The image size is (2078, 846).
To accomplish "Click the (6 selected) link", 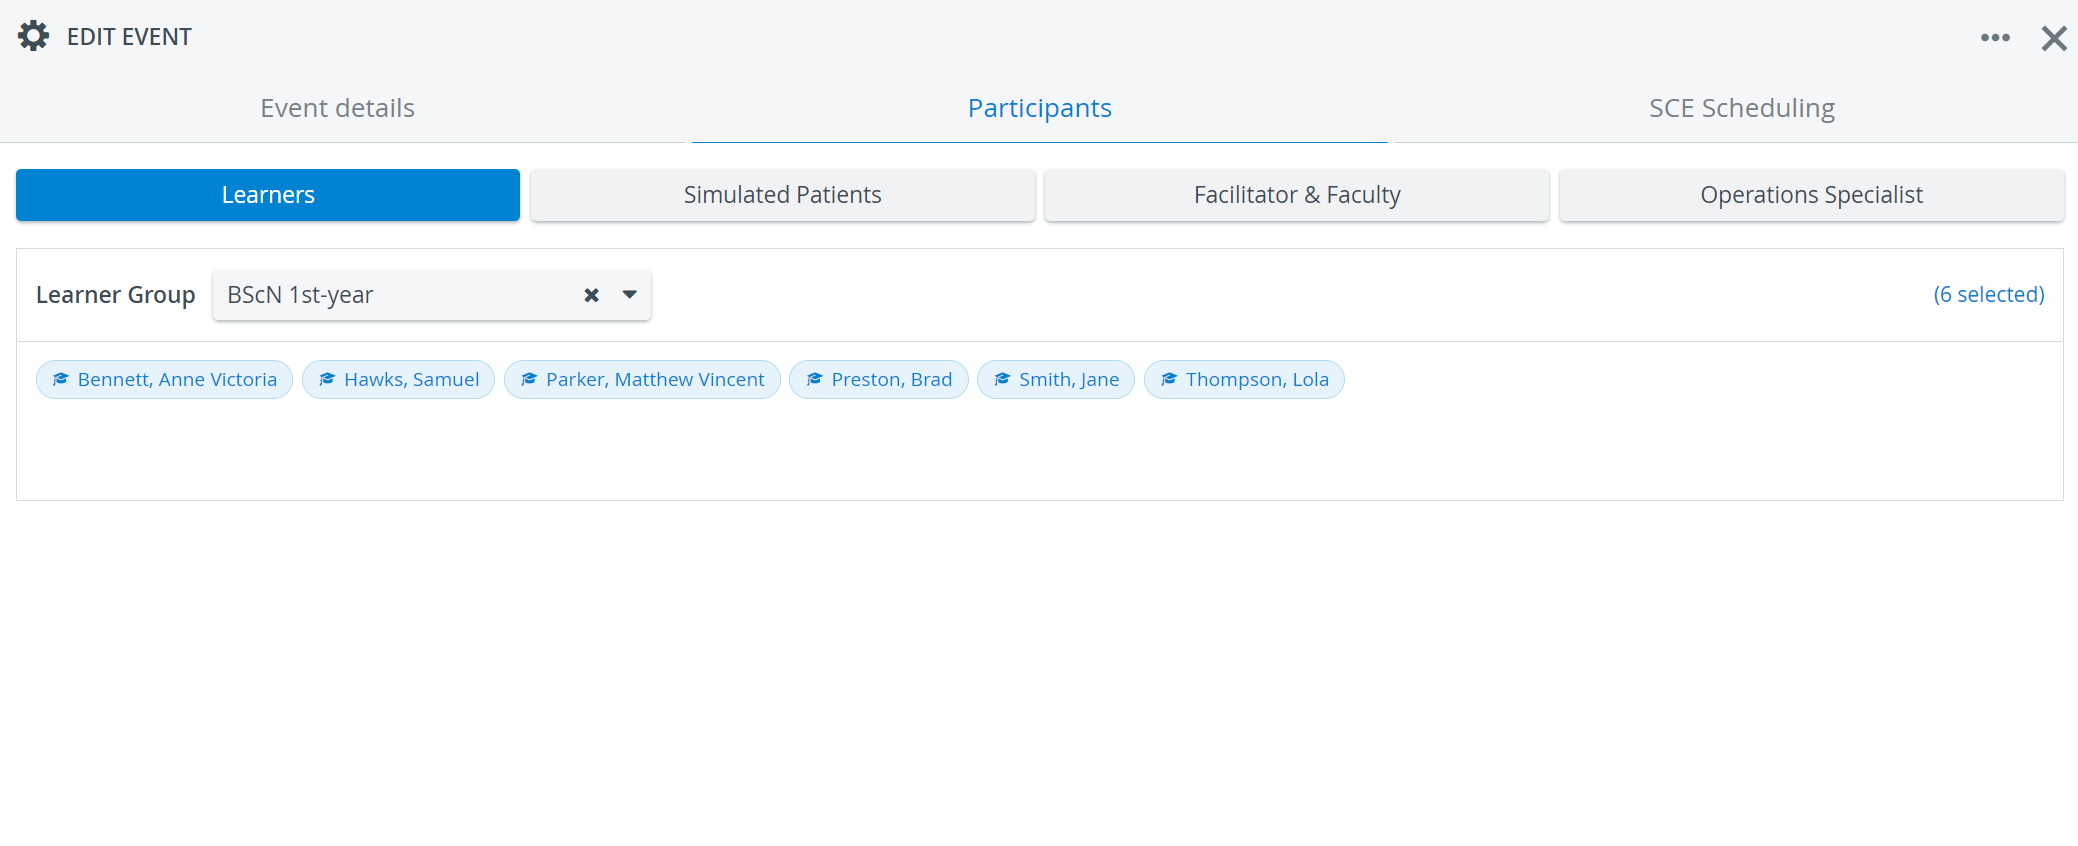I will point(1988,294).
